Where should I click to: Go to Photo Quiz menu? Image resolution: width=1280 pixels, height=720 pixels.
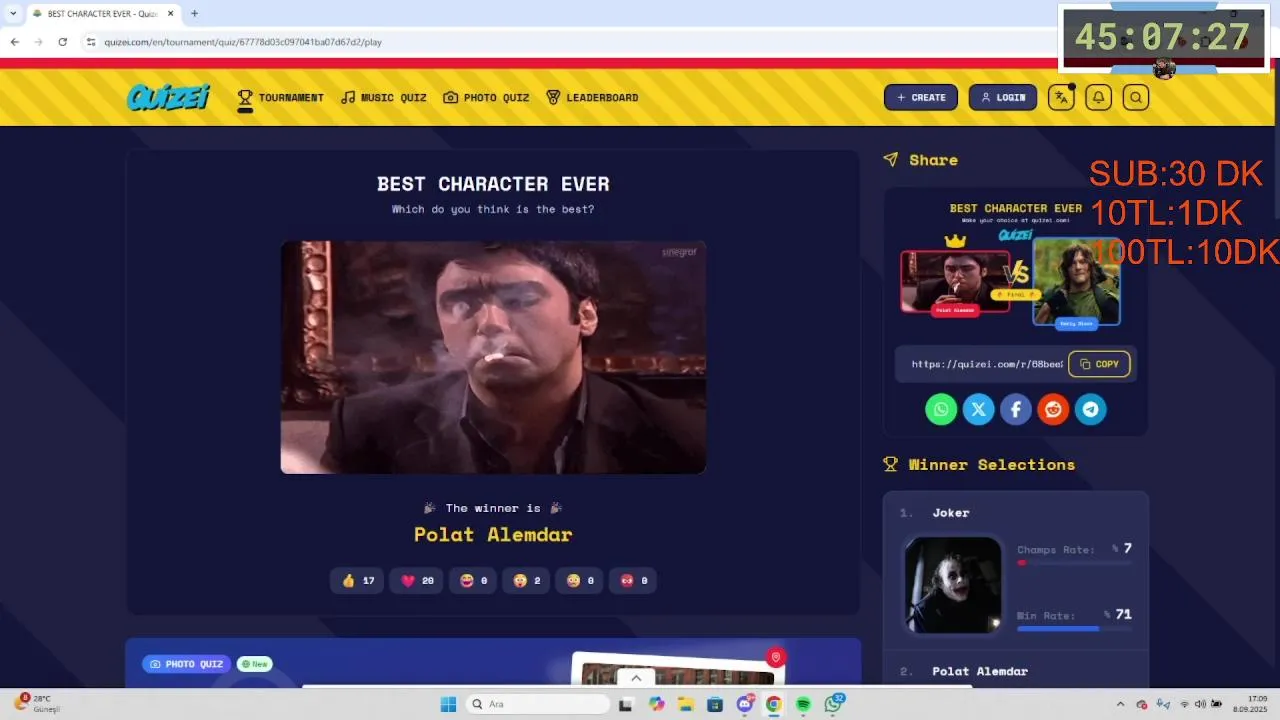(486, 97)
